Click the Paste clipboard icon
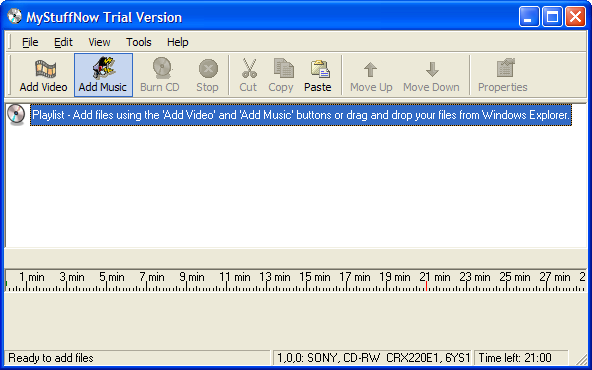Image resolution: width=592 pixels, height=370 pixels. (x=320, y=68)
